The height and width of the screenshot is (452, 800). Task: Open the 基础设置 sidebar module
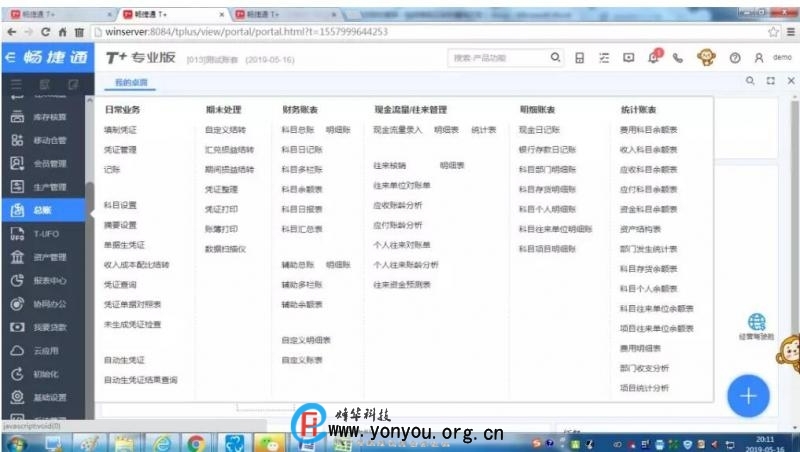click(x=43, y=397)
